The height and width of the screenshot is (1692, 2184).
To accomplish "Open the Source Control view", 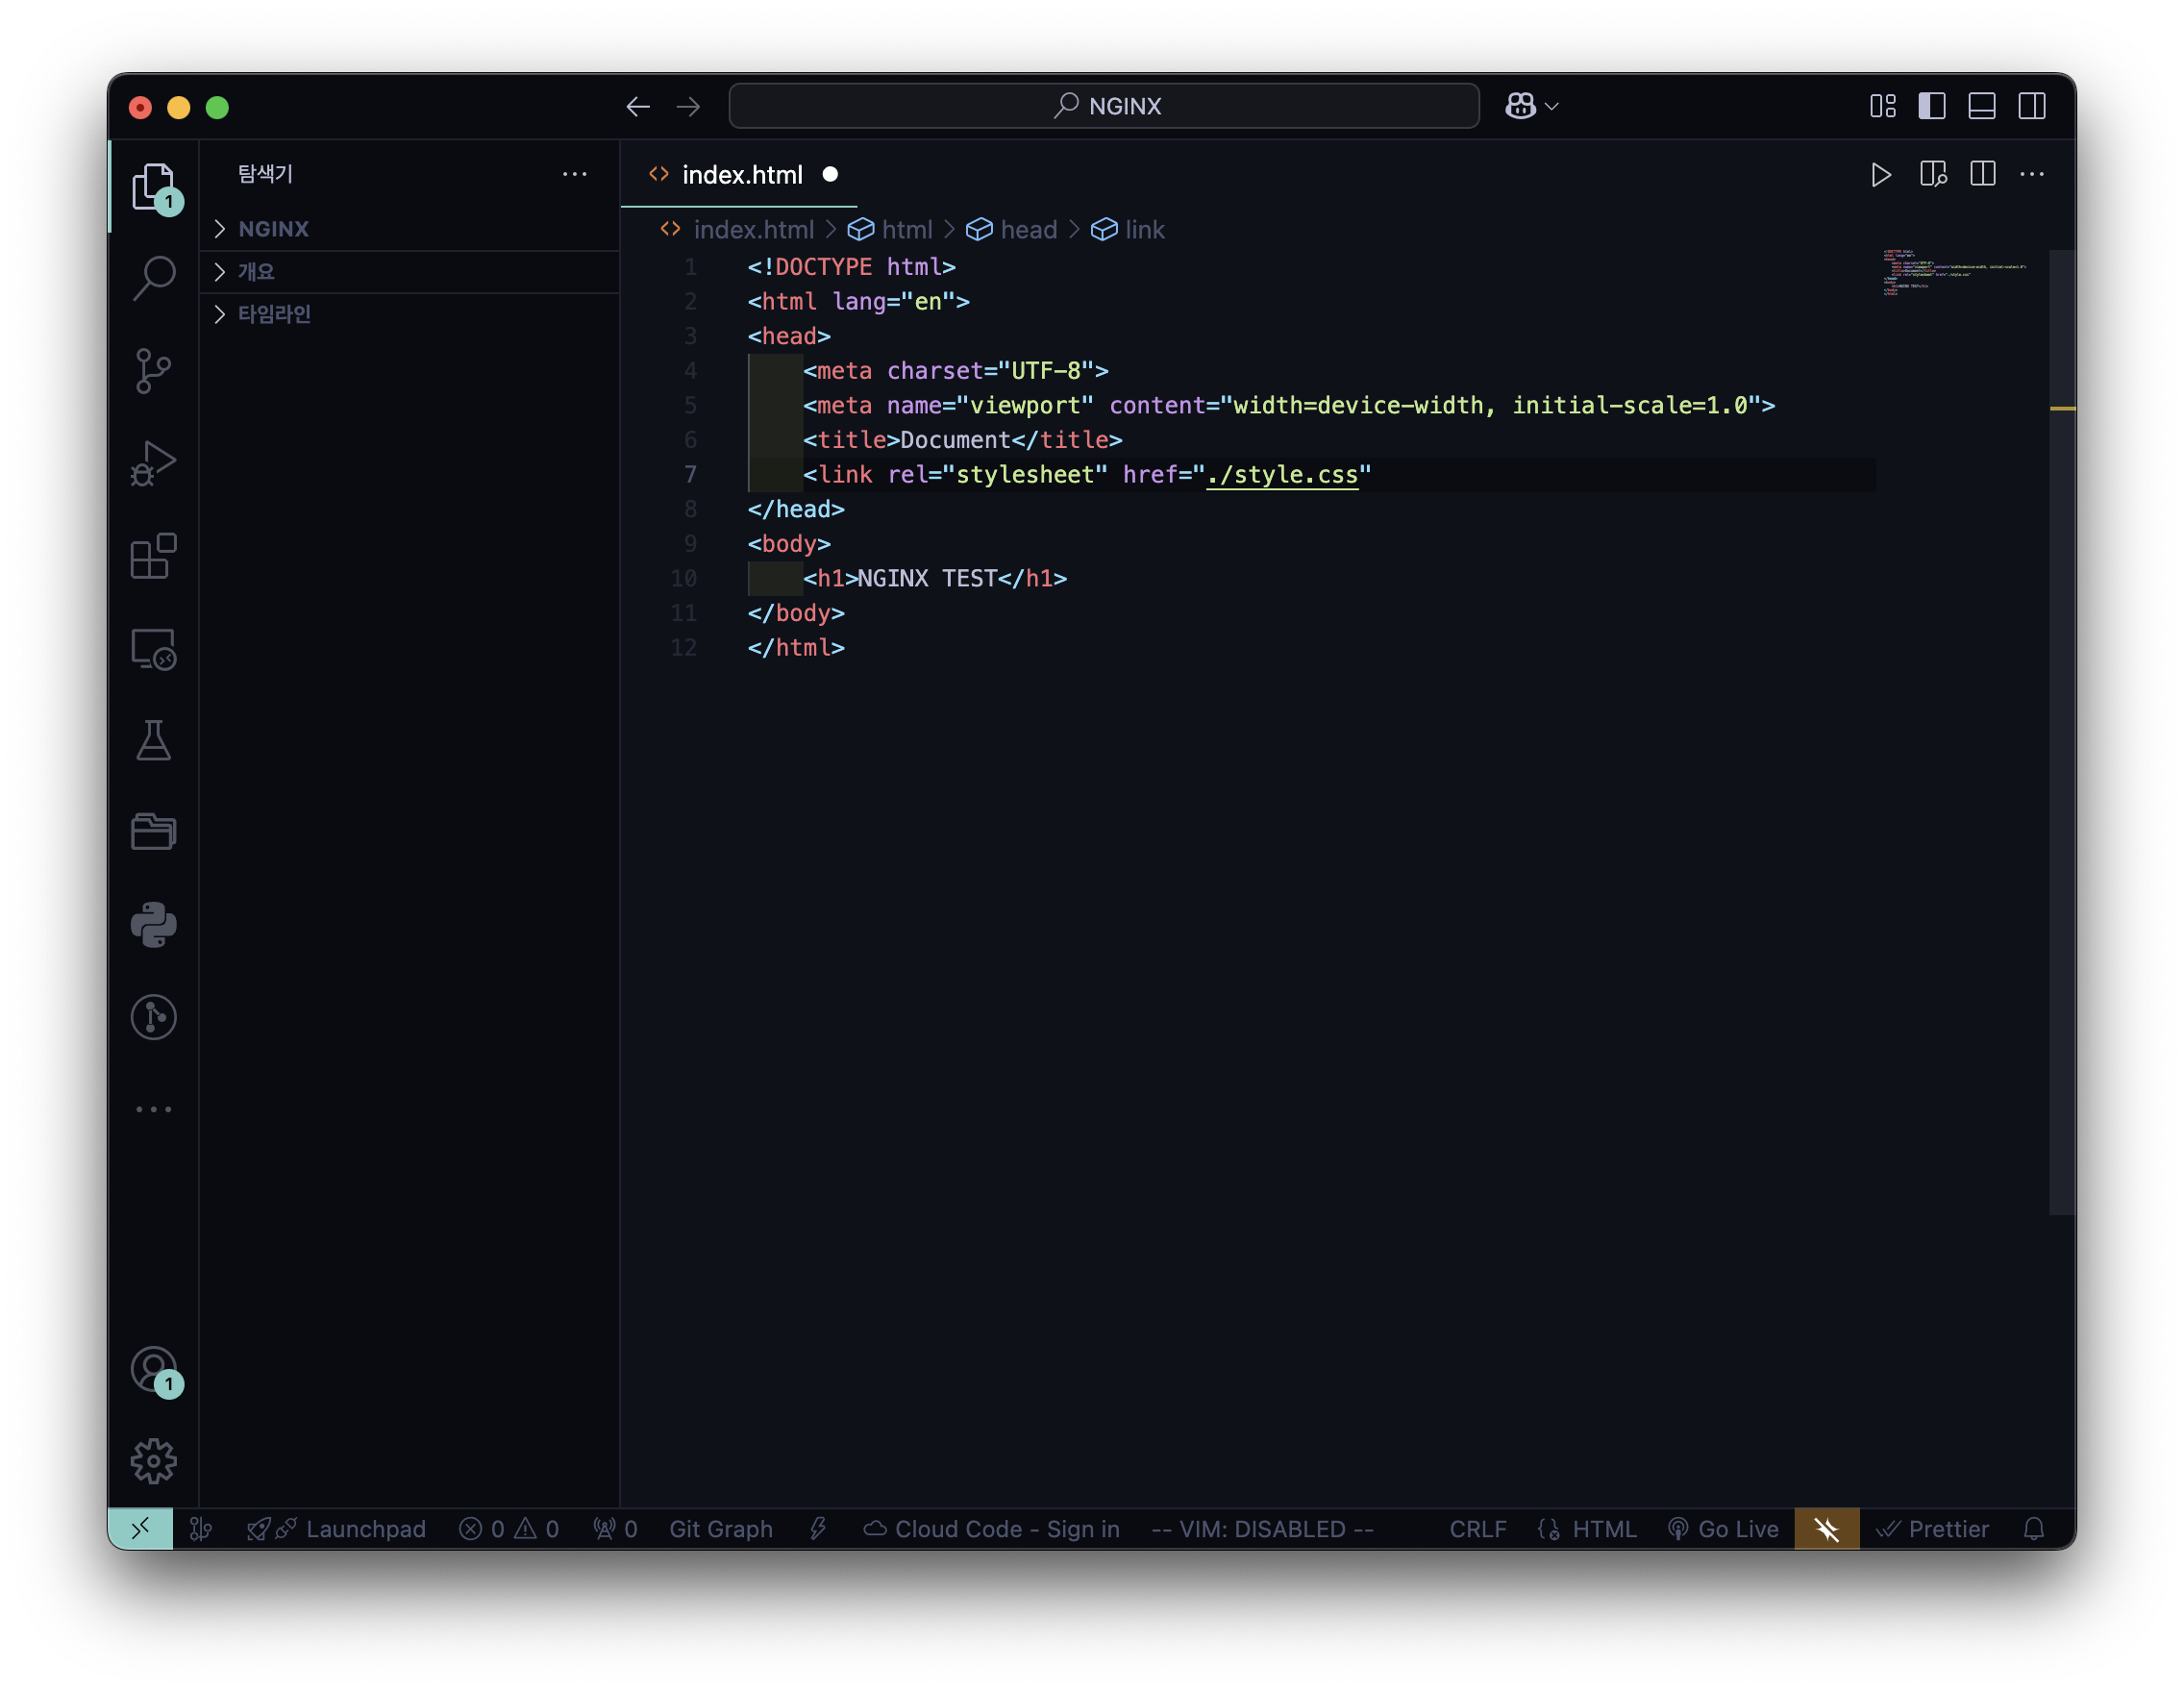I will pos(153,371).
